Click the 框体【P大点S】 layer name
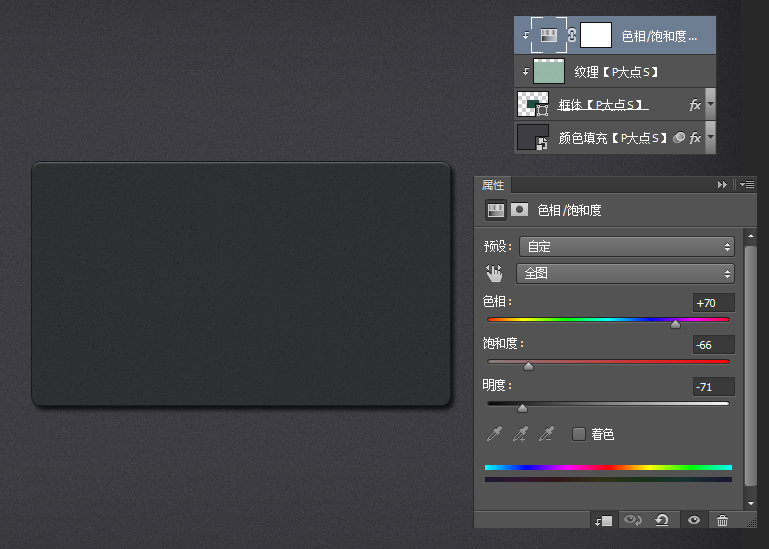 pyautogui.click(x=603, y=105)
